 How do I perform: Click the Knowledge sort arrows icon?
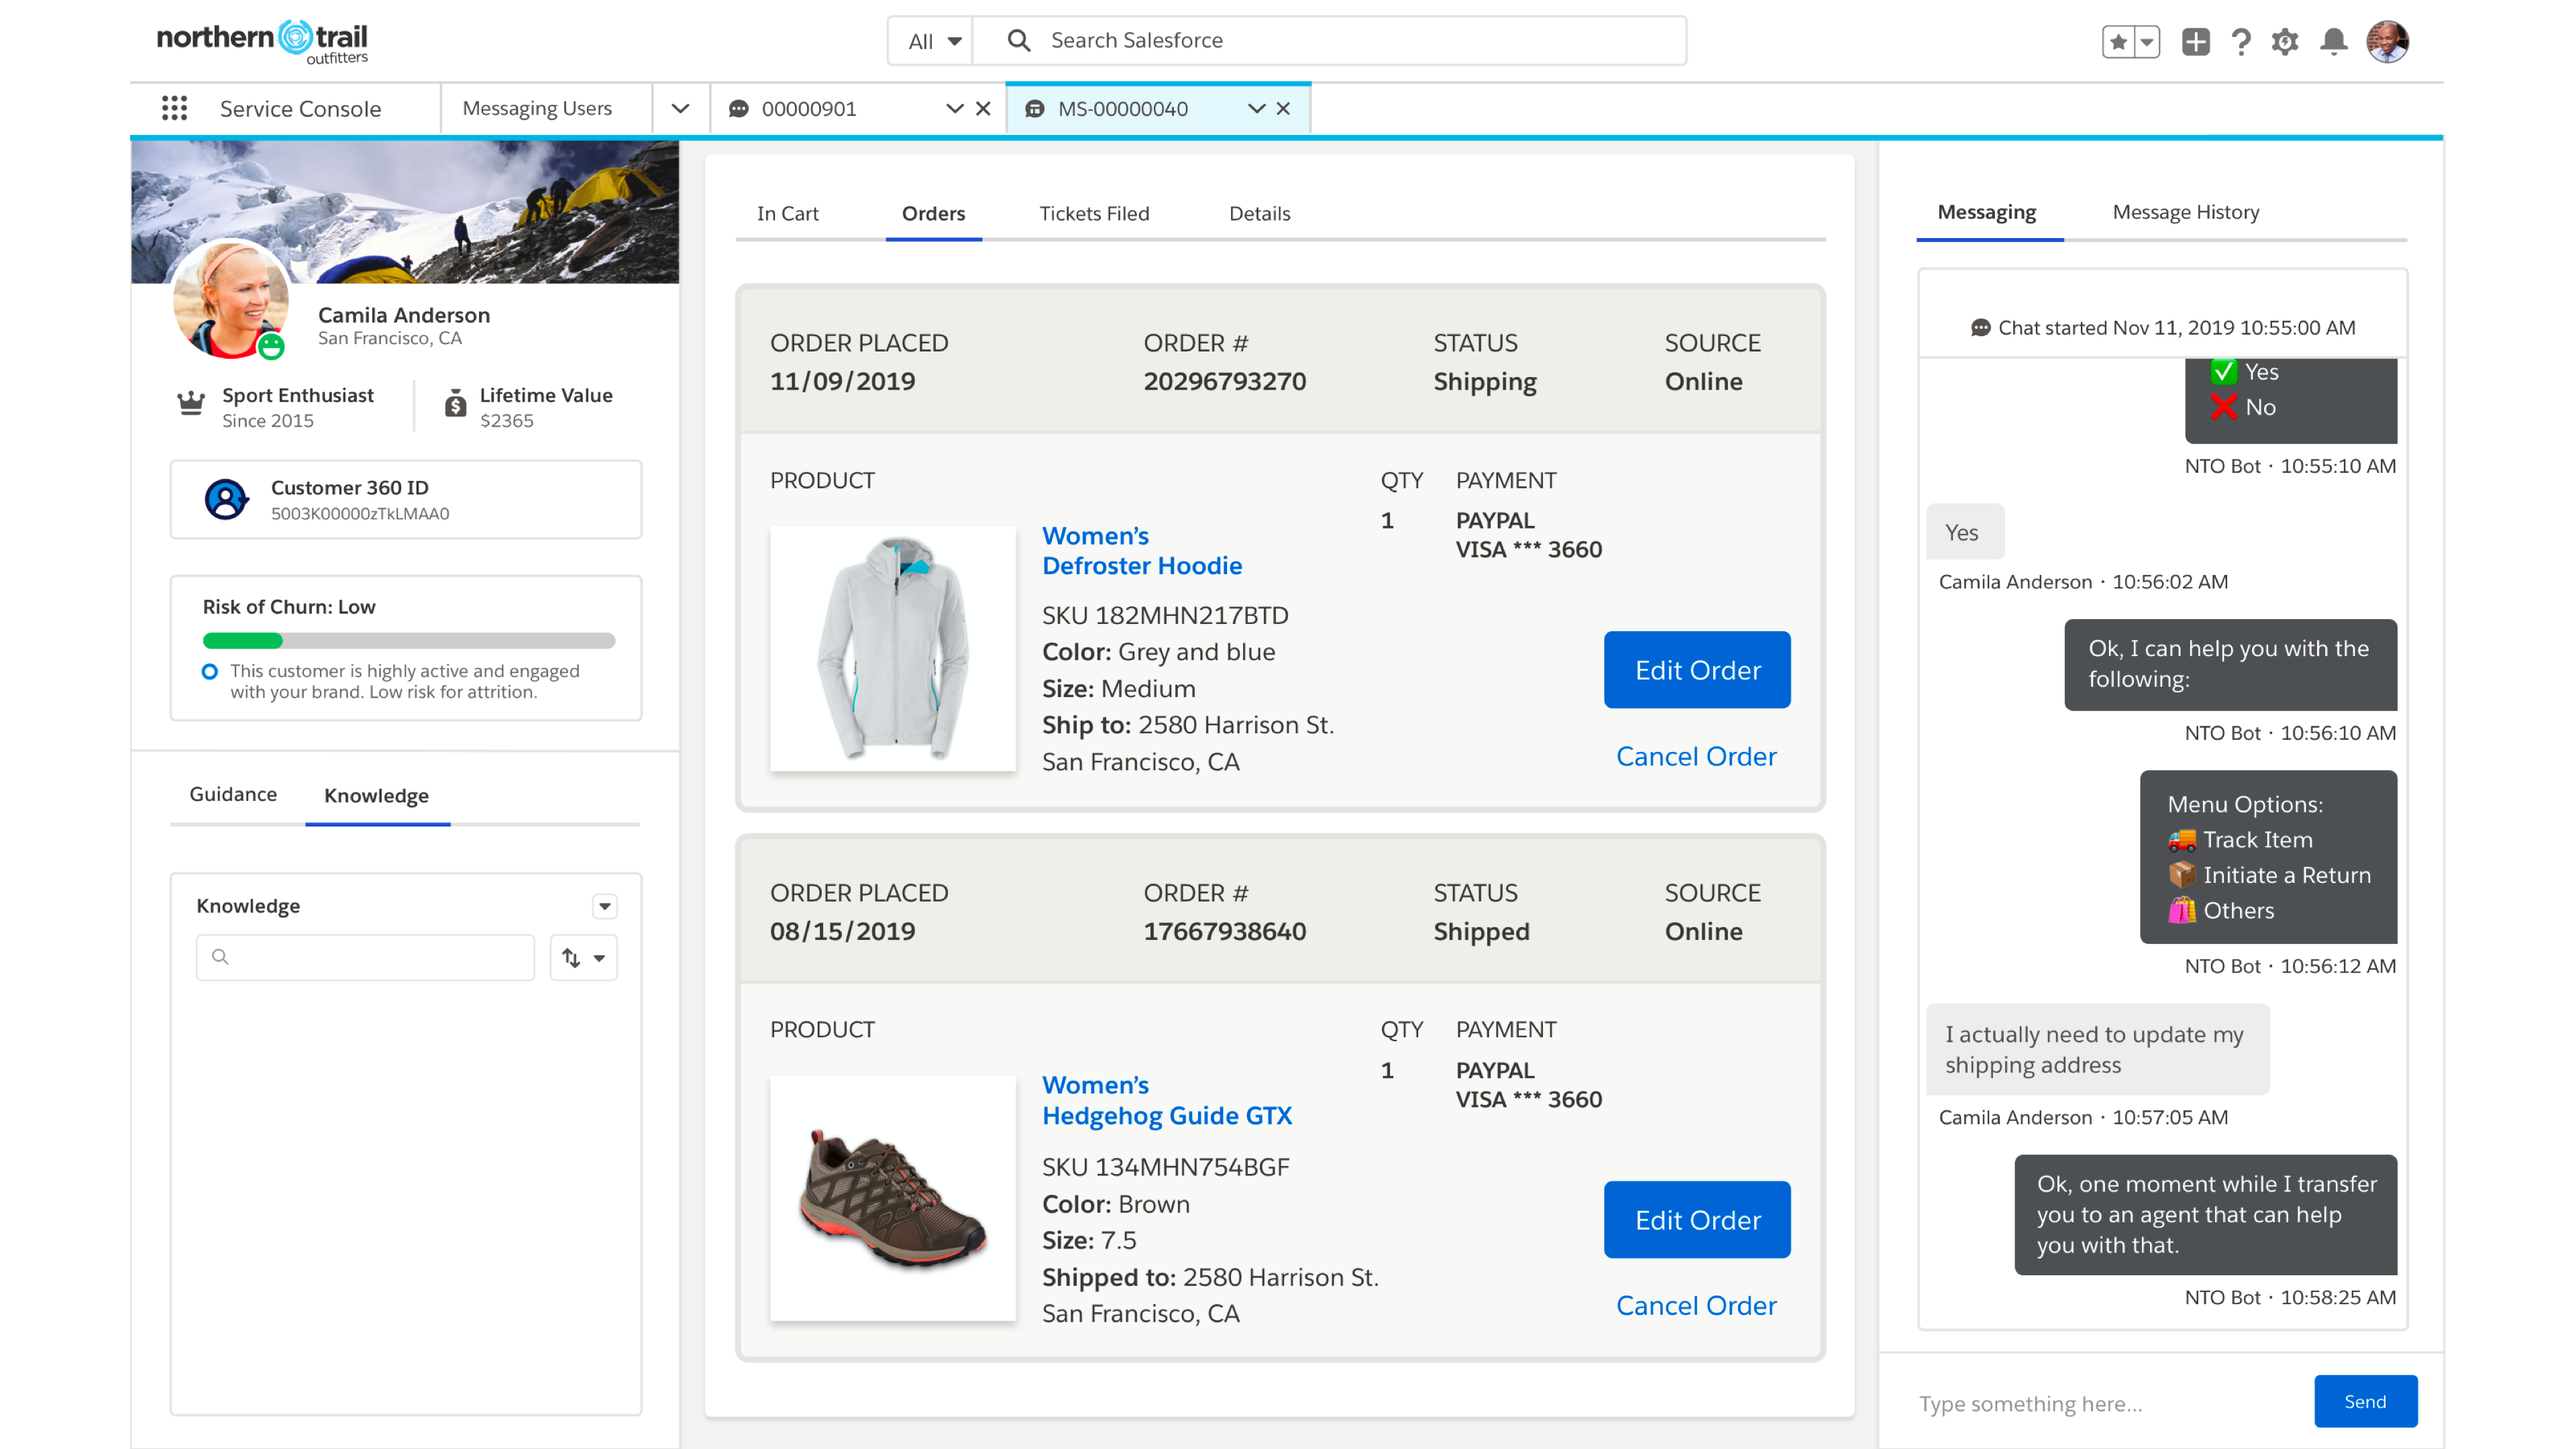point(572,957)
